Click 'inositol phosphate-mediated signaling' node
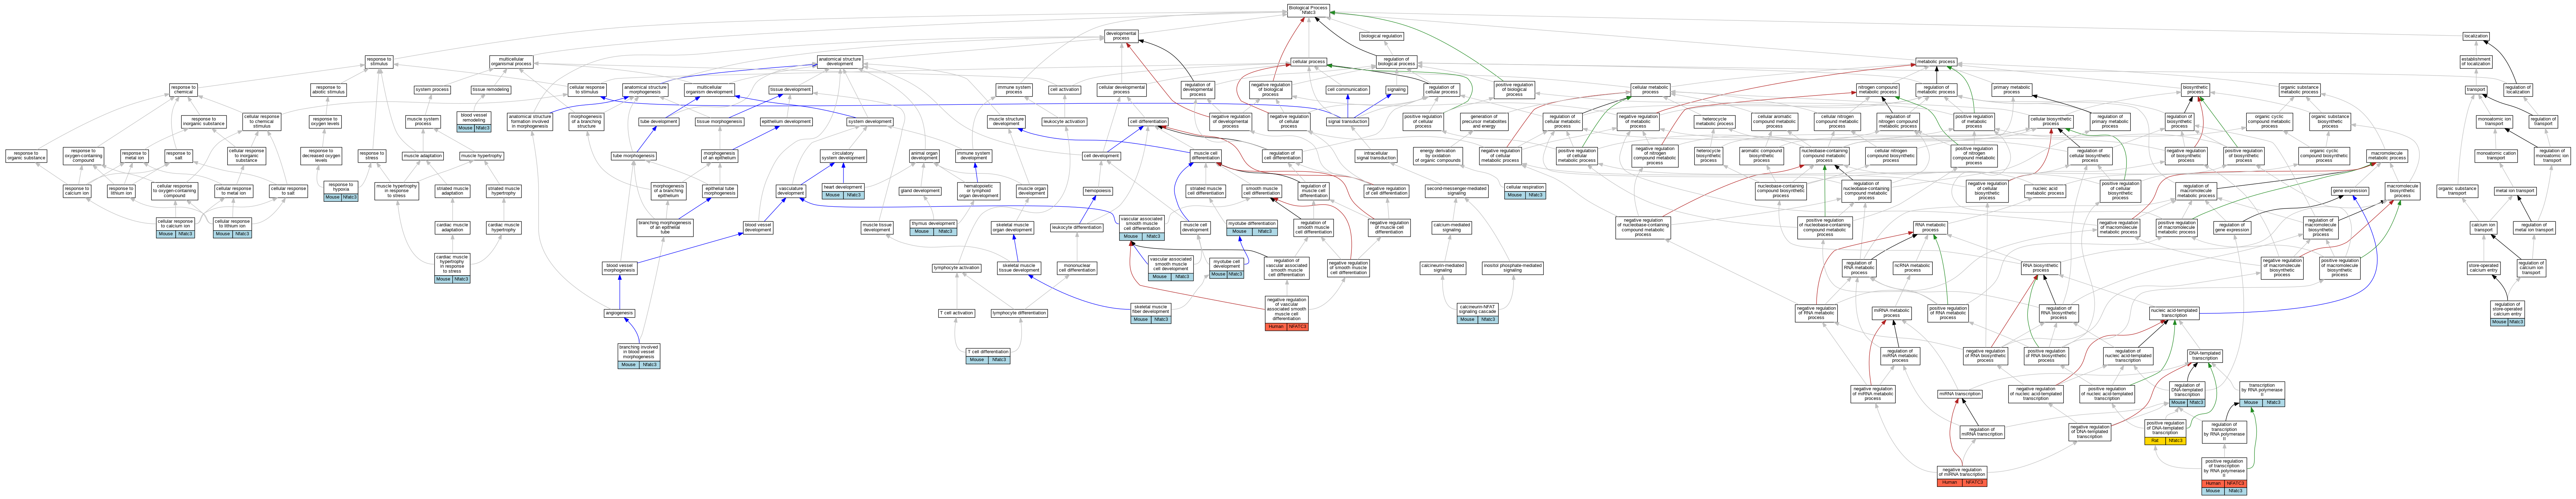The width and height of the screenshot is (2576, 499). pyautogui.click(x=1512, y=268)
